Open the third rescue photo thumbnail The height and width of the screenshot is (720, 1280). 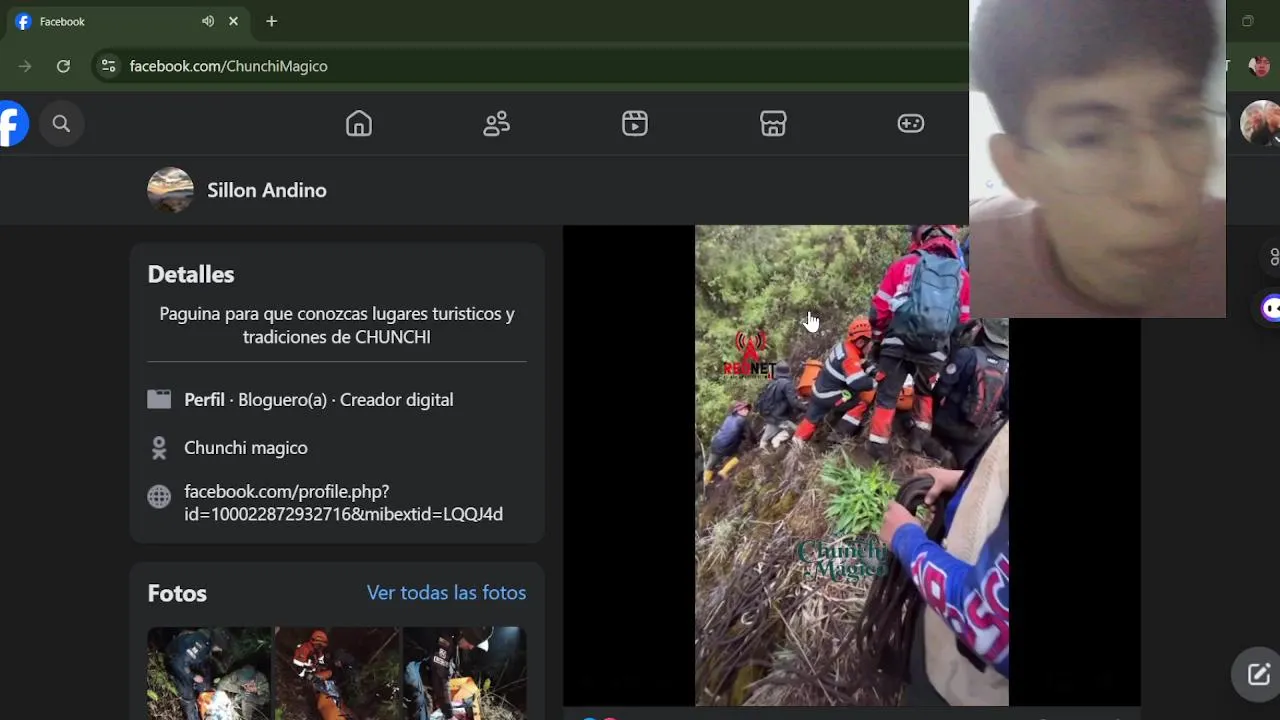click(x=464, y=673)
